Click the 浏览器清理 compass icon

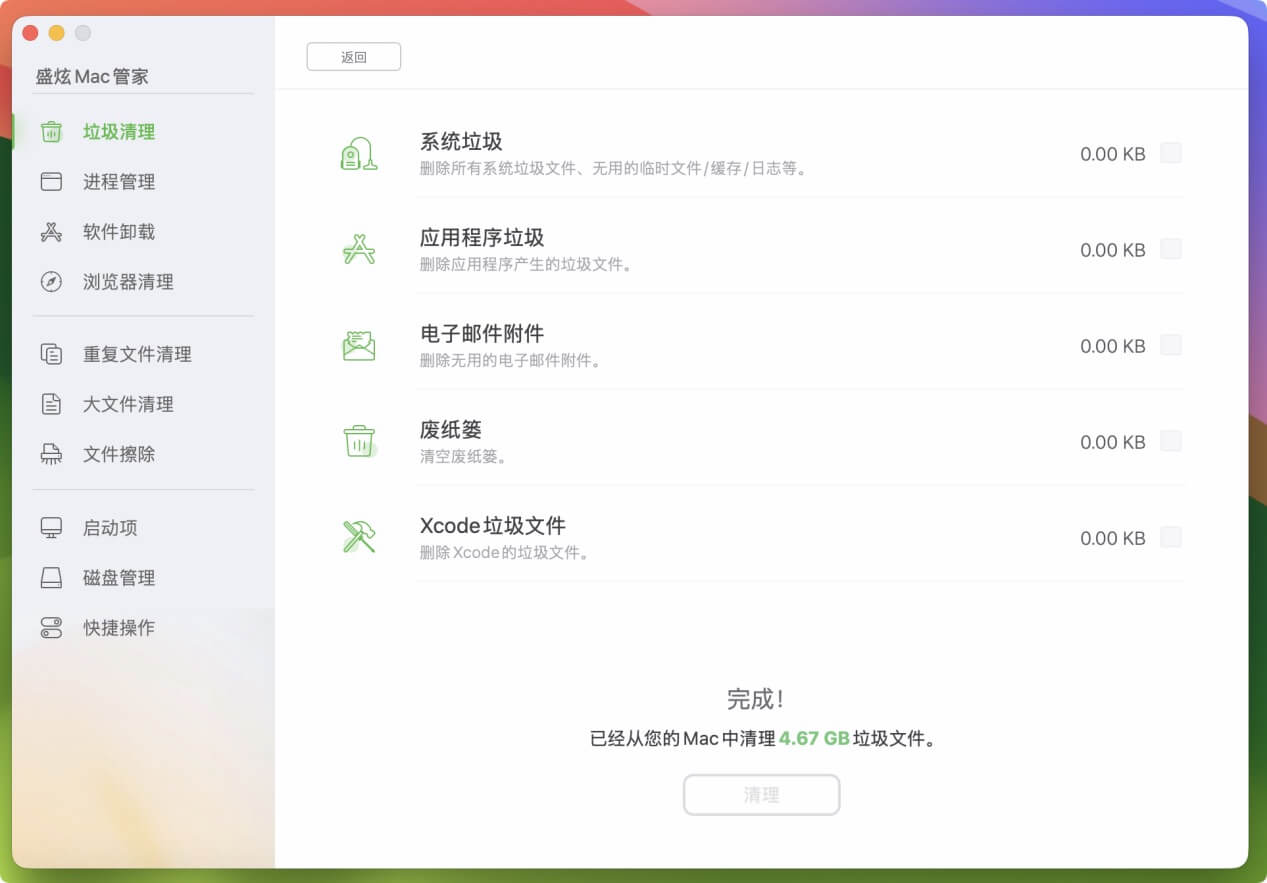[51, 281]
